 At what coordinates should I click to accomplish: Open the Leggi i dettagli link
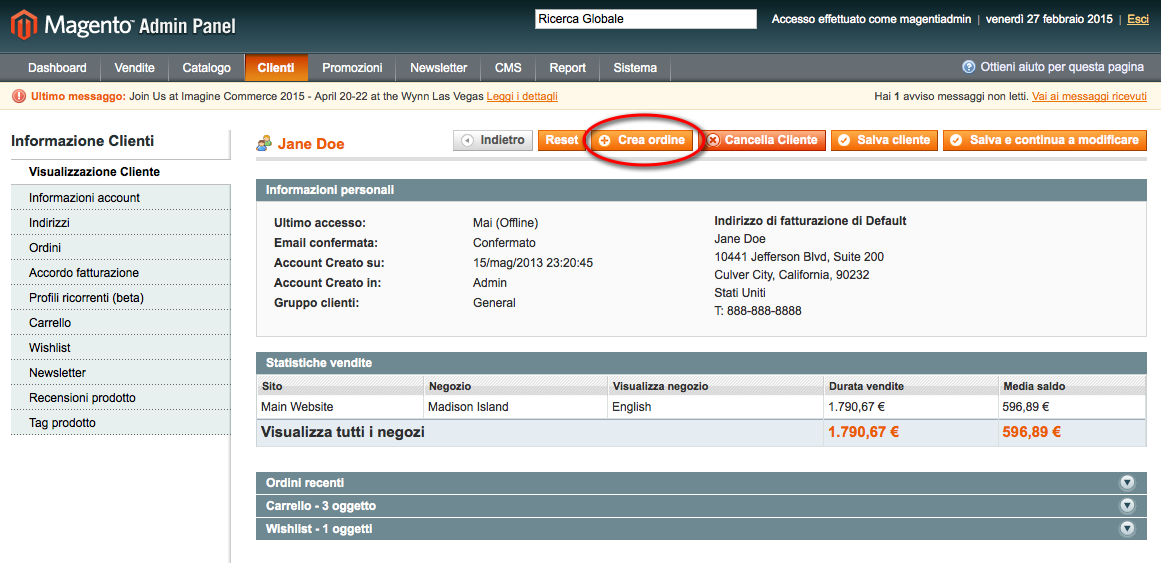point(522,97)
